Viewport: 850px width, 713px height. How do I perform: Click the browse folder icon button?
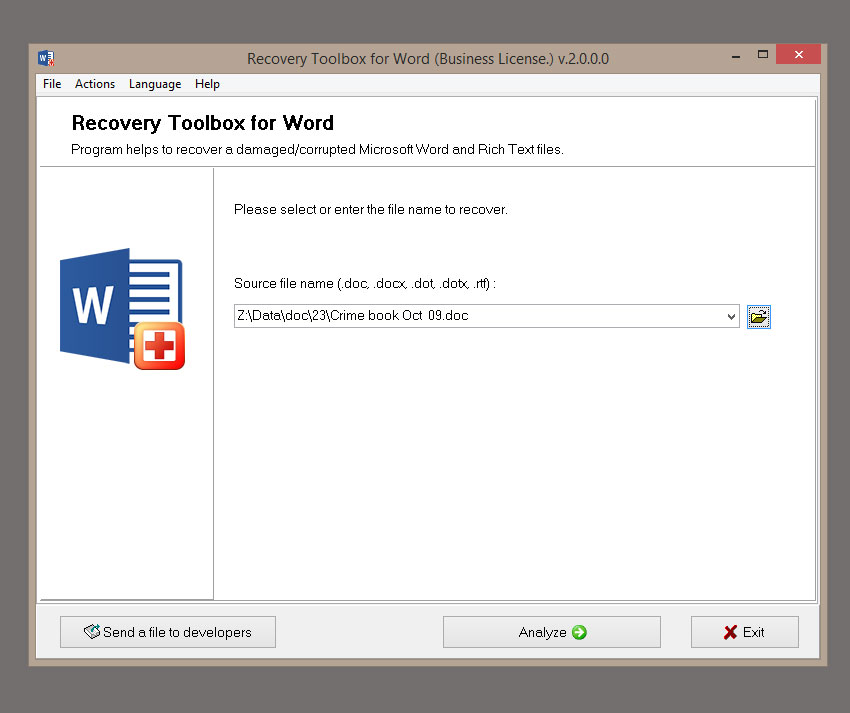tap(758, 317)
